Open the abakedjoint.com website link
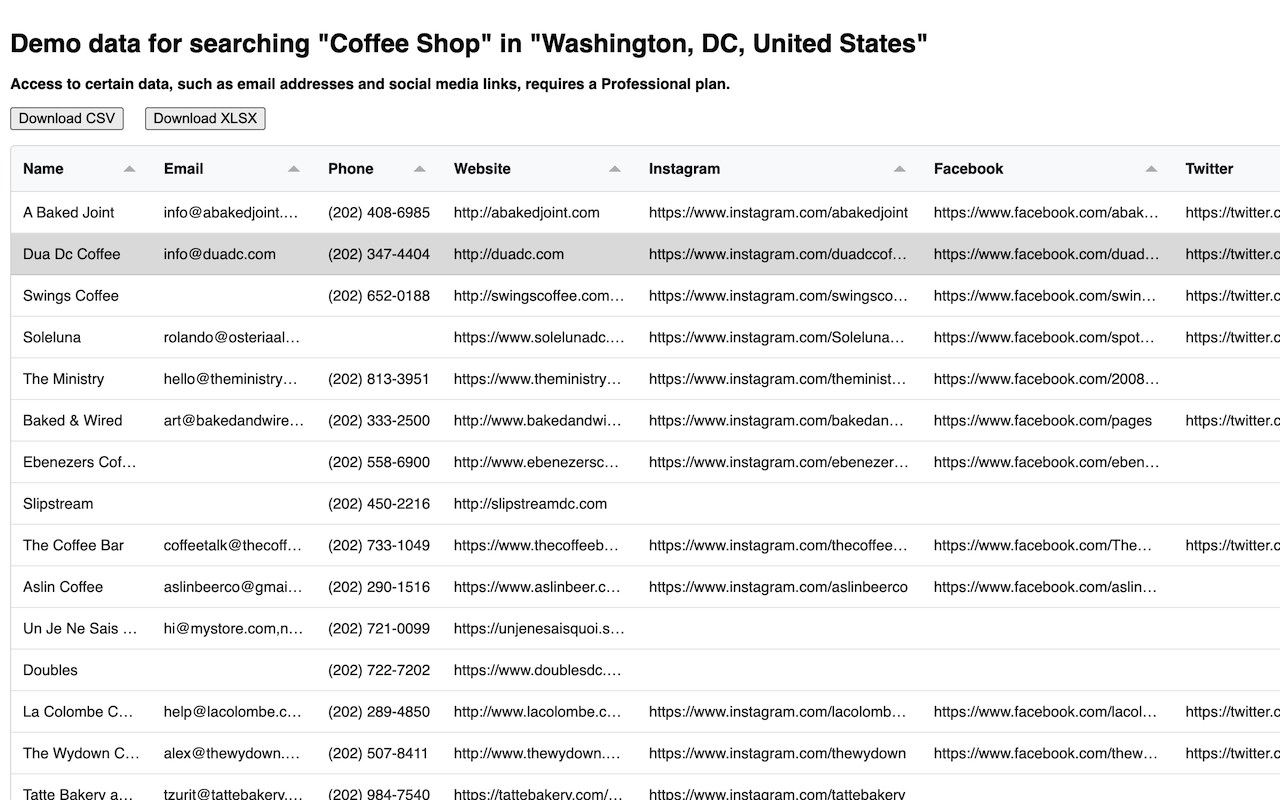Screen dimensions: 1280x800 pyautogui.click(x=526, y=212)
